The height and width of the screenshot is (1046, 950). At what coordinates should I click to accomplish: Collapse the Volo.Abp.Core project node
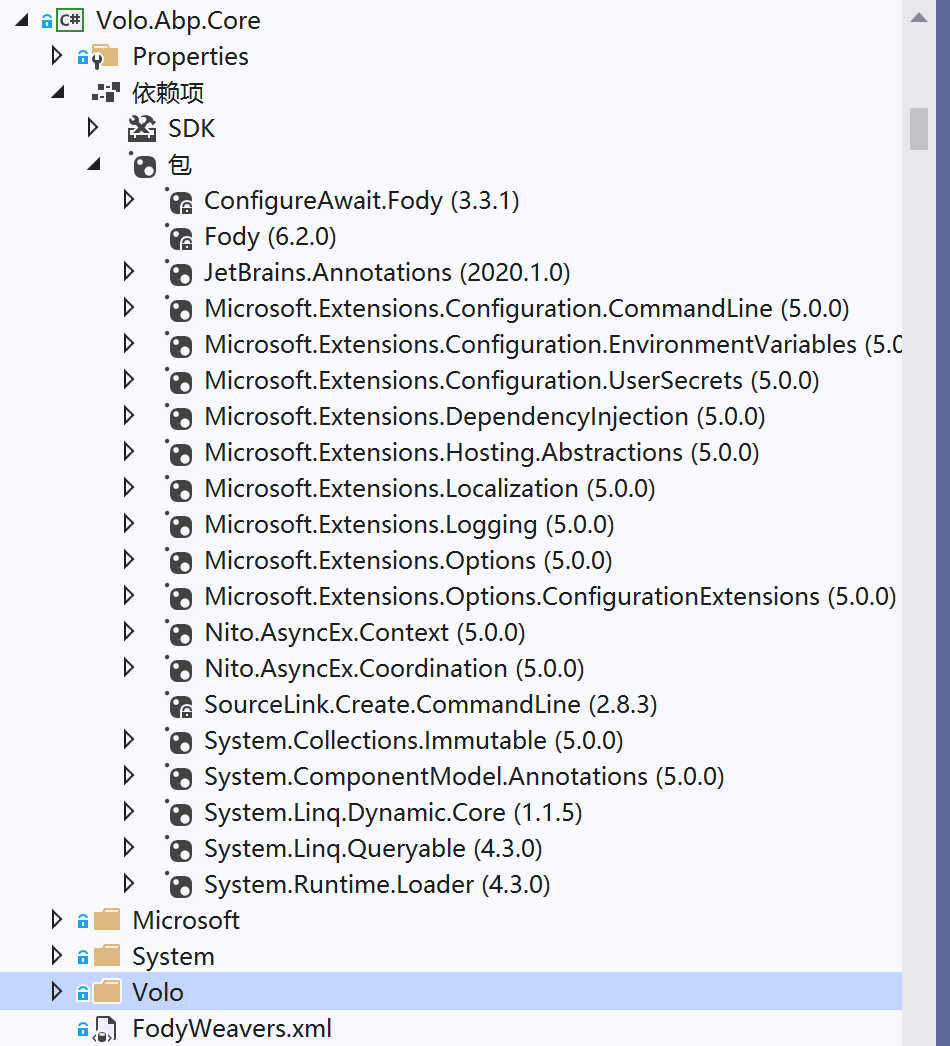point(22,20)
